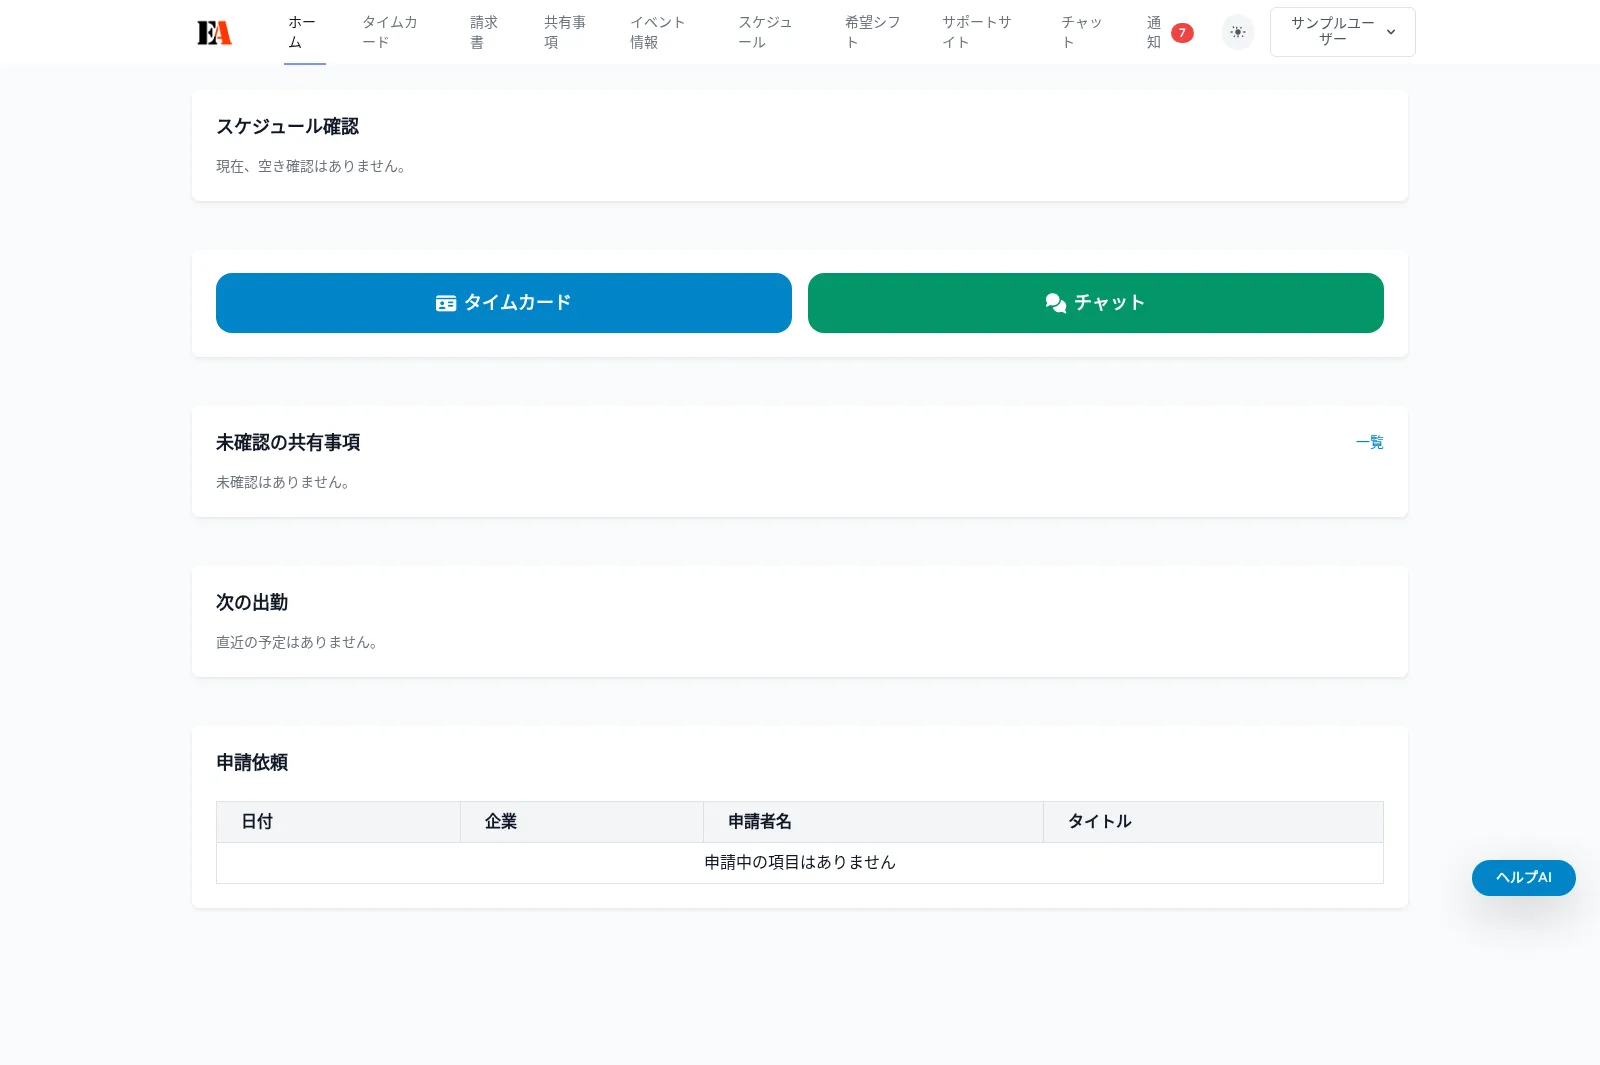Open the 希望シフト shift request page
The width and height of the screenshot is (1600, 1065).
pyautogui.click(x=871, y=31)
